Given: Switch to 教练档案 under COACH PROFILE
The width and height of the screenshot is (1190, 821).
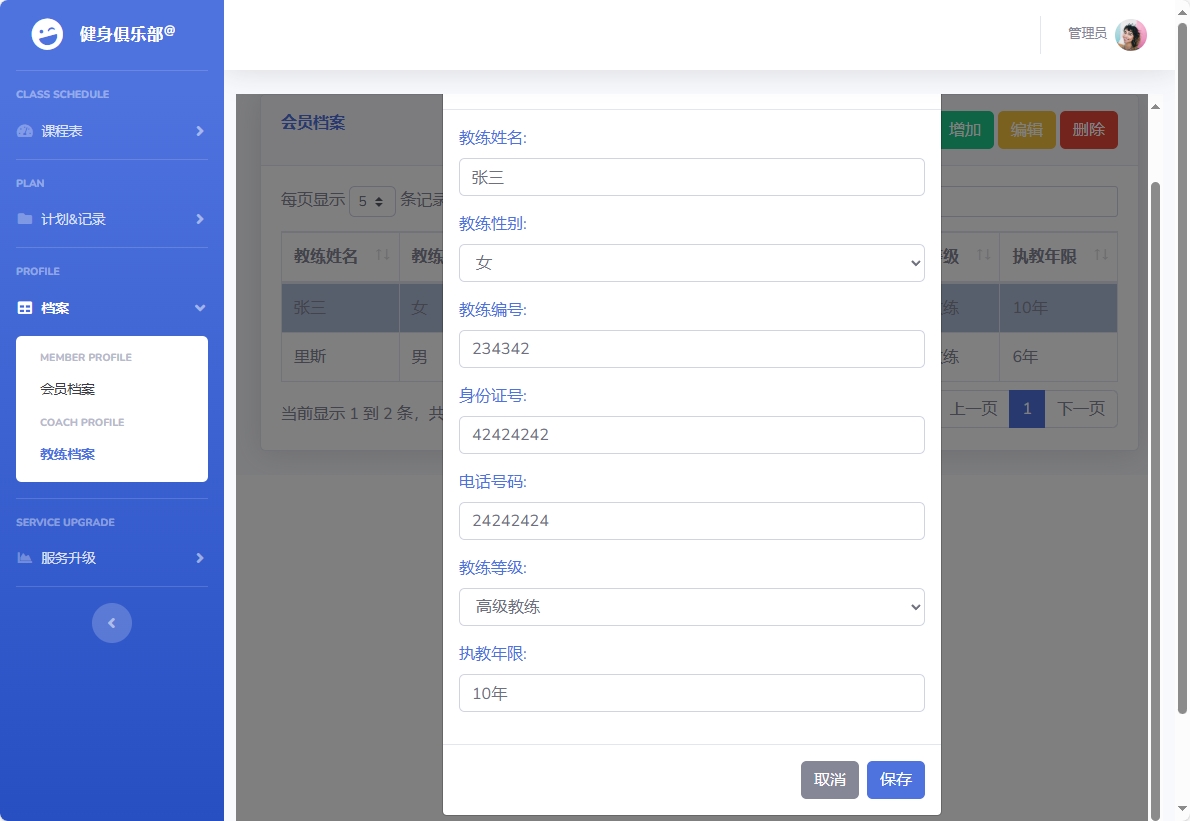Looking at the screenshot, I should (x=66, y=453).
